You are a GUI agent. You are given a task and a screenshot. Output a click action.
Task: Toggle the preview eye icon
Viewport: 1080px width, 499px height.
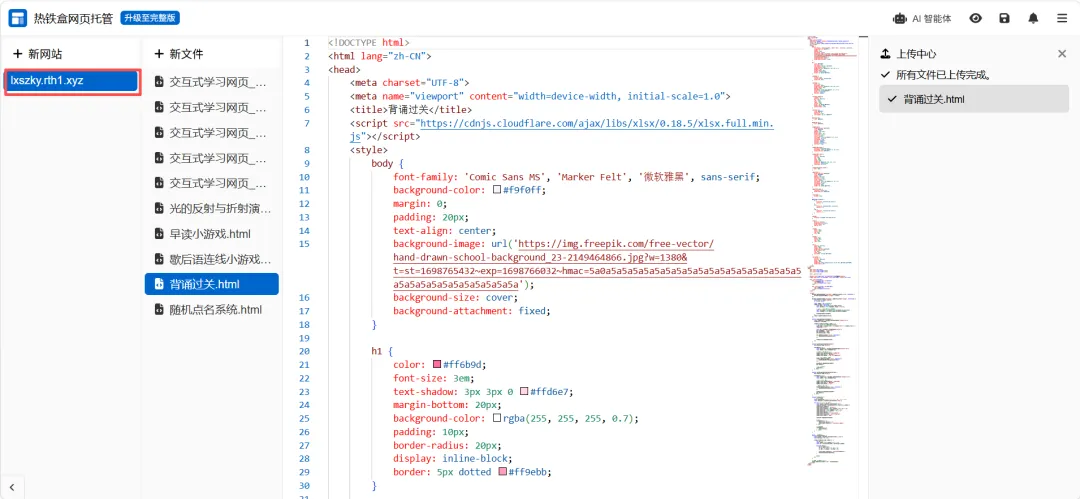coord(975,19)
